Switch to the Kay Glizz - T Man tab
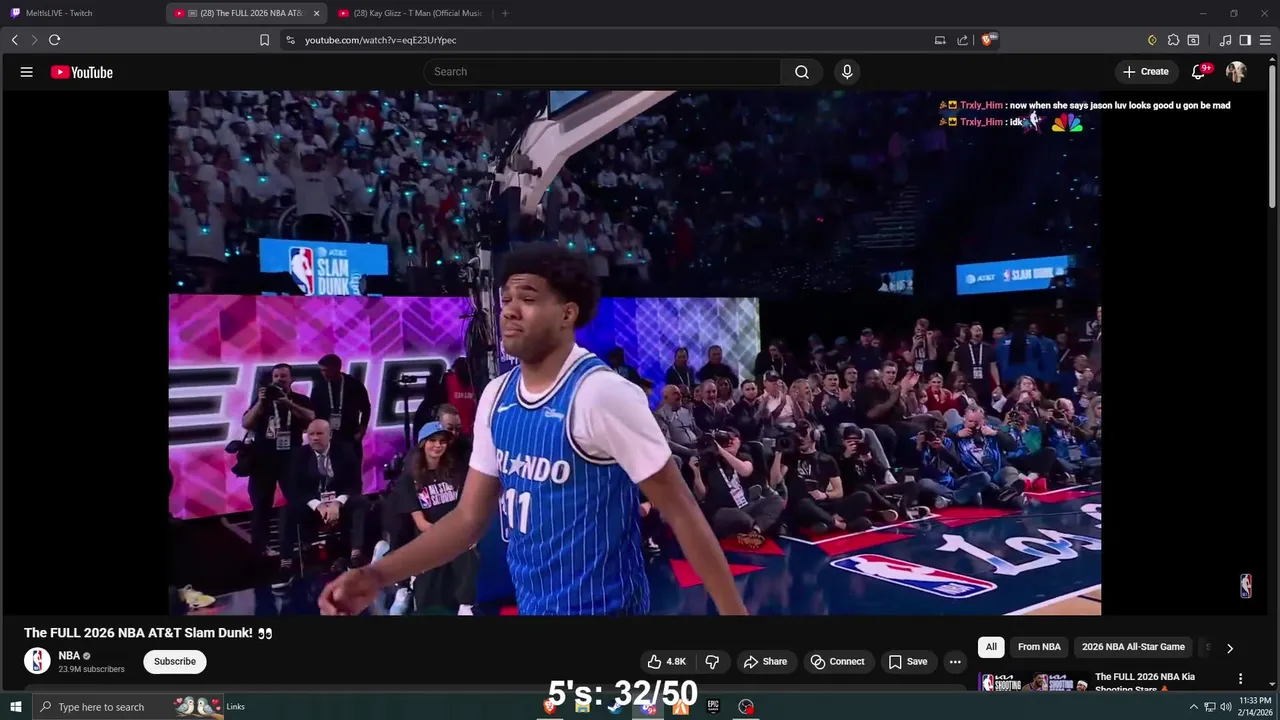The height and width of the screenshot is (720, 1280). click(411, 13)
